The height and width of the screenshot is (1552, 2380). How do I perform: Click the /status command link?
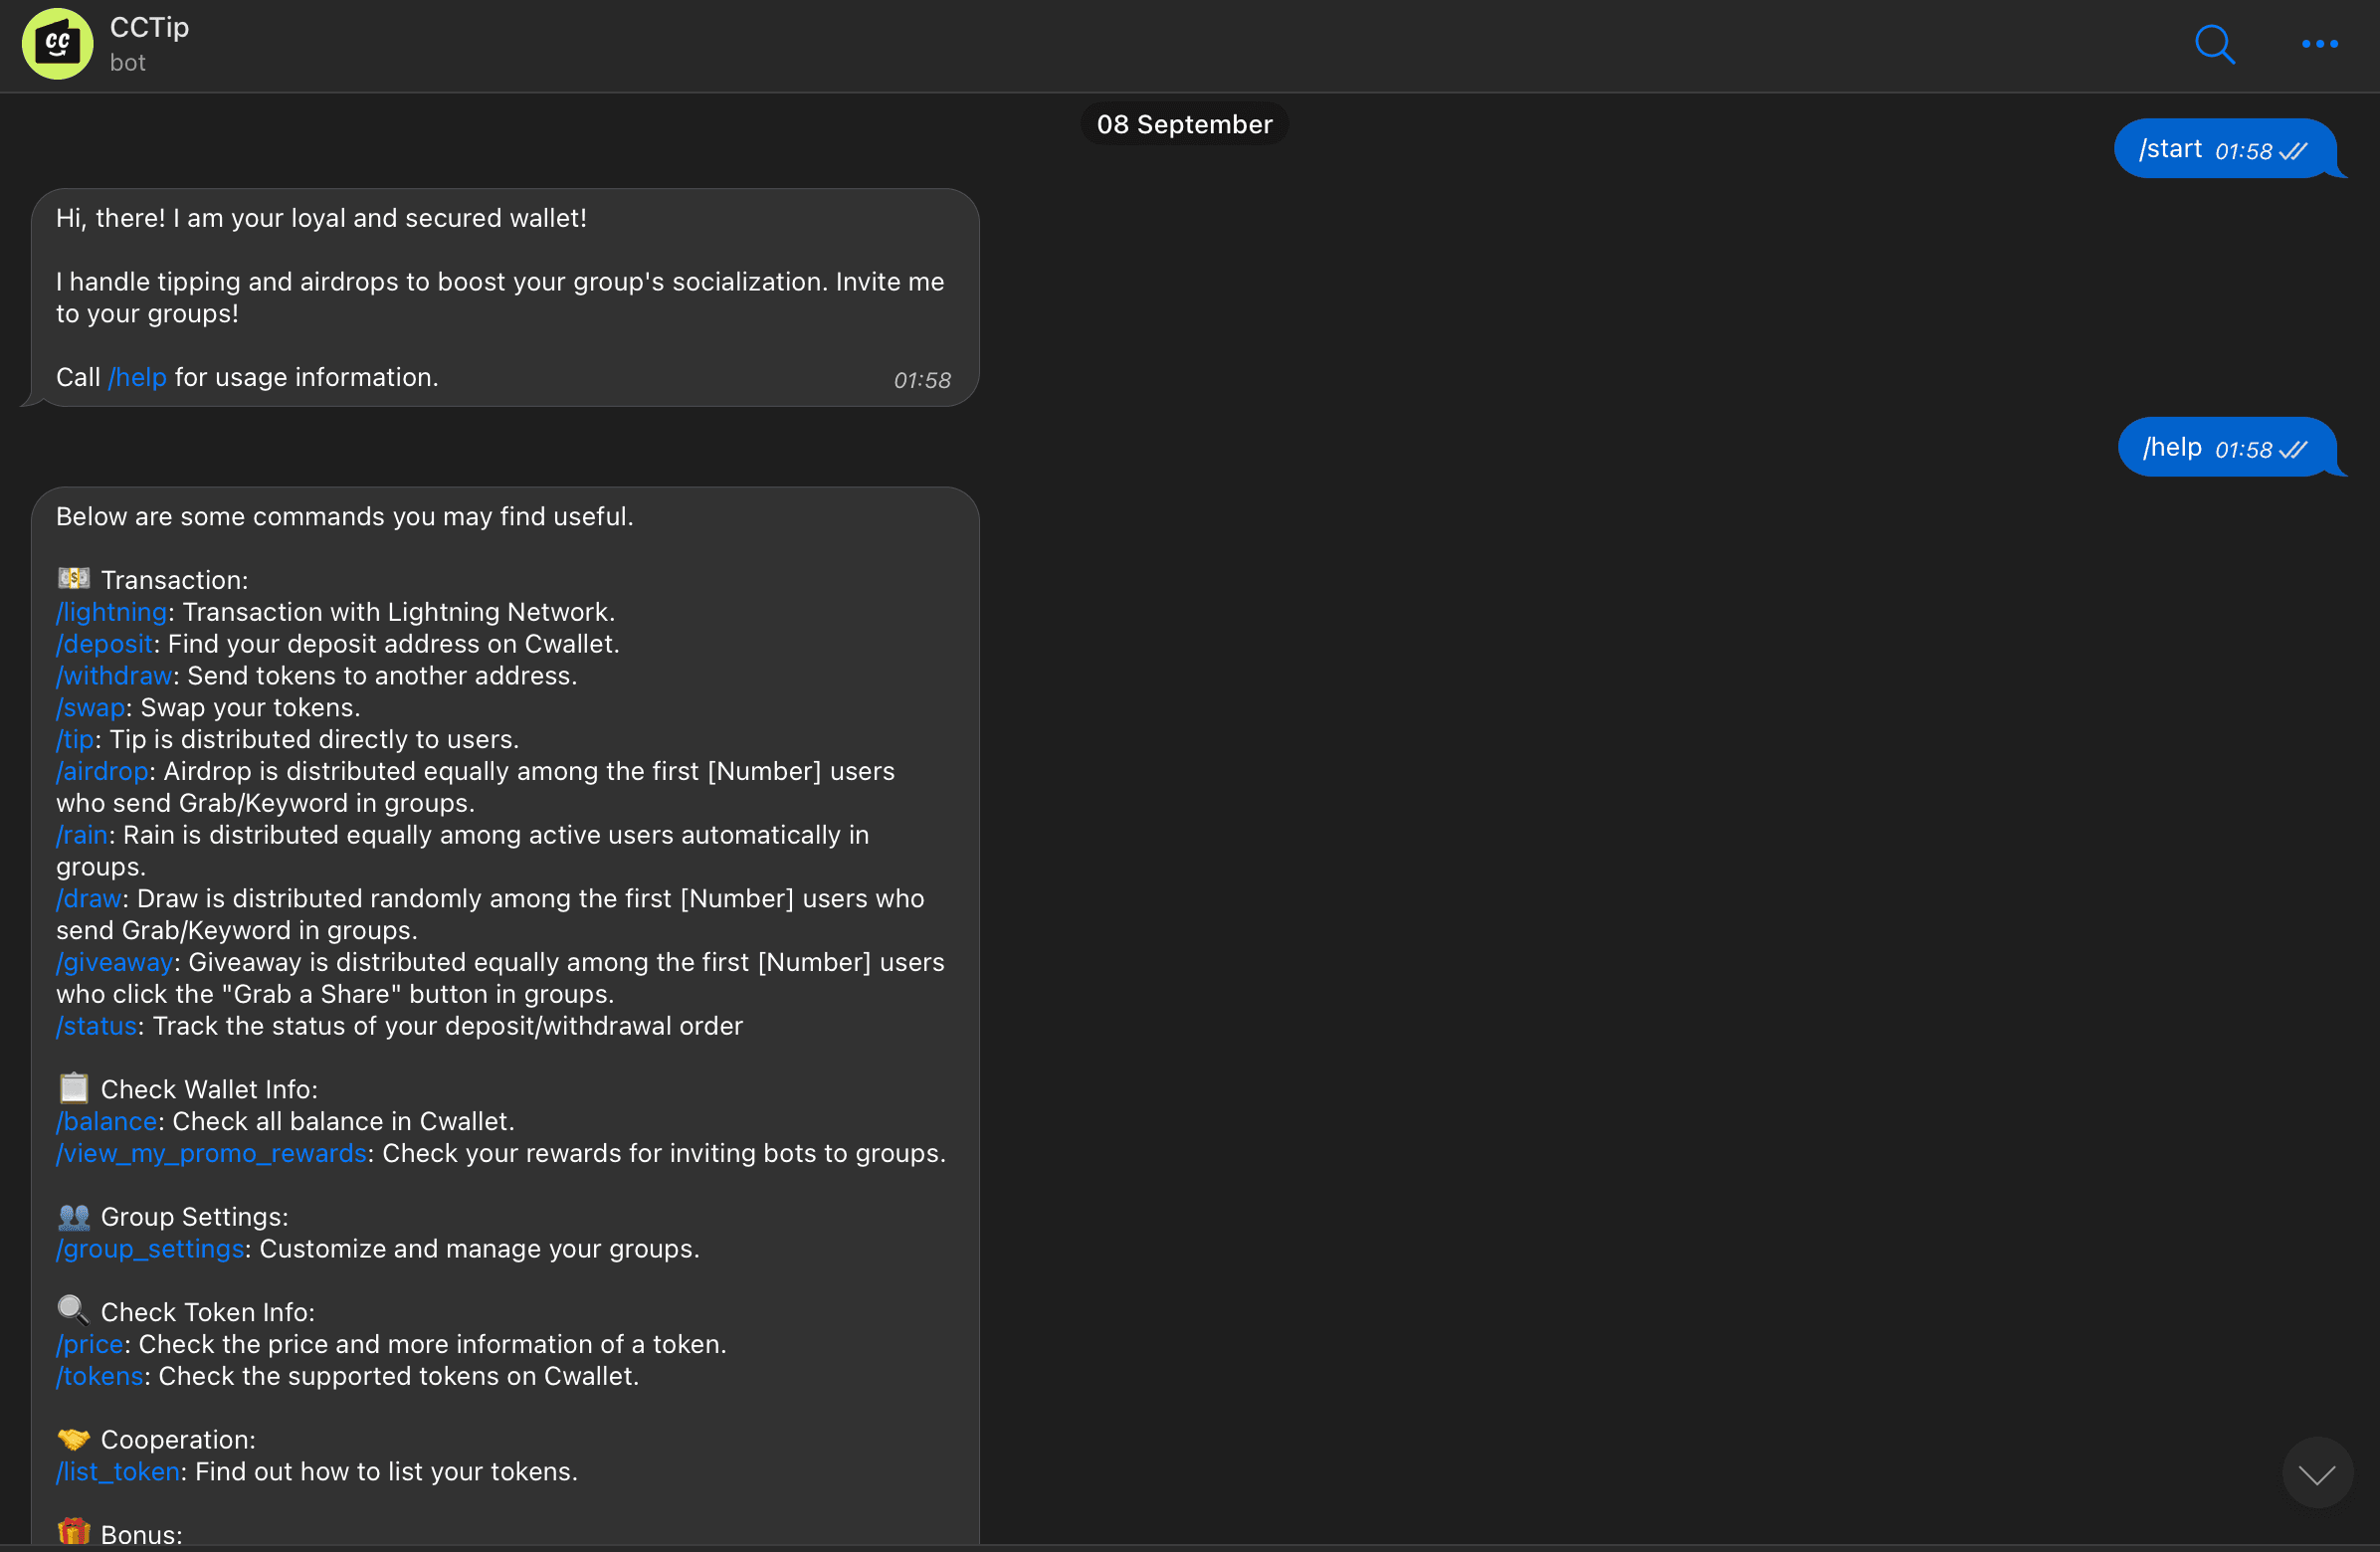click(x=97, y=1026)
